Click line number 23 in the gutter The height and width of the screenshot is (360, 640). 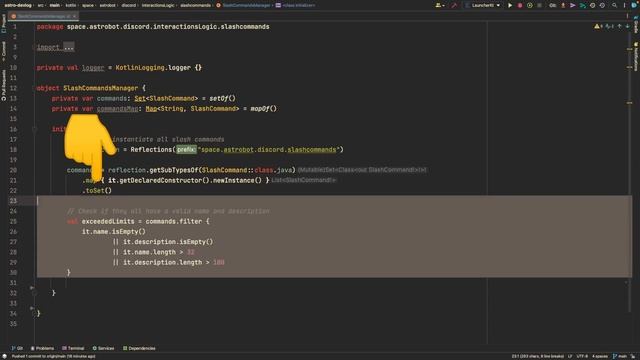pos(13,201)
